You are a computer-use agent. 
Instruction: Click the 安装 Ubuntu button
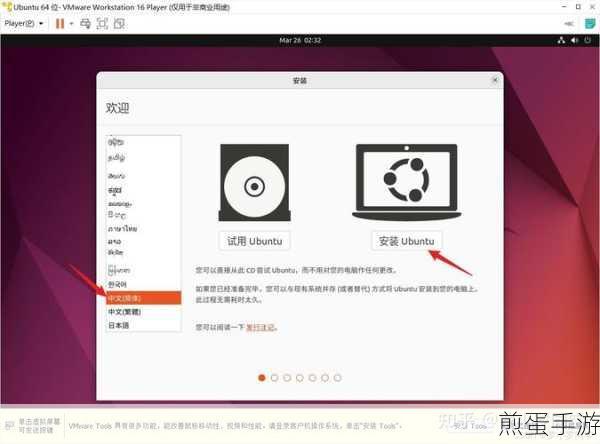[x=406, y=241]
